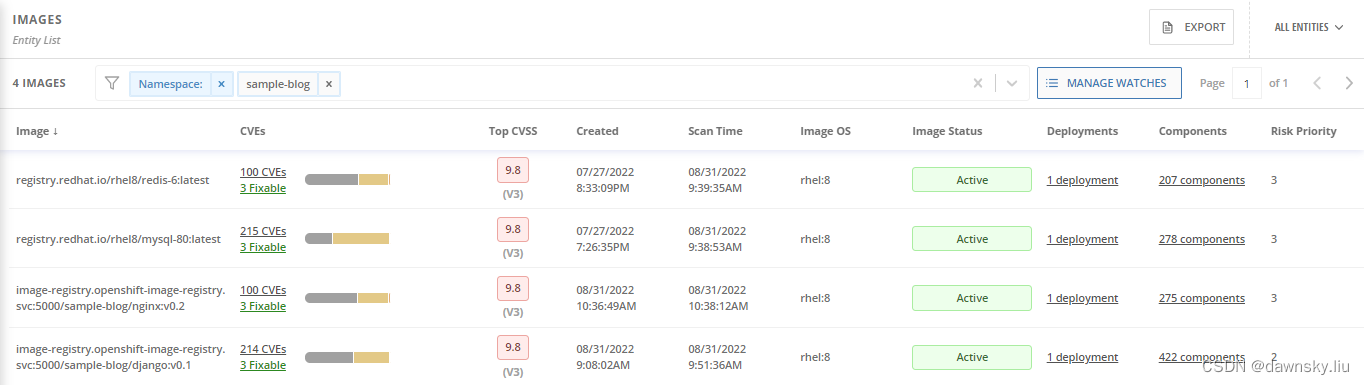Screen dimensions: 1364x385
Task: Sort by the Image OS column header
Action: pyautogui.click(x=825, y=131)
